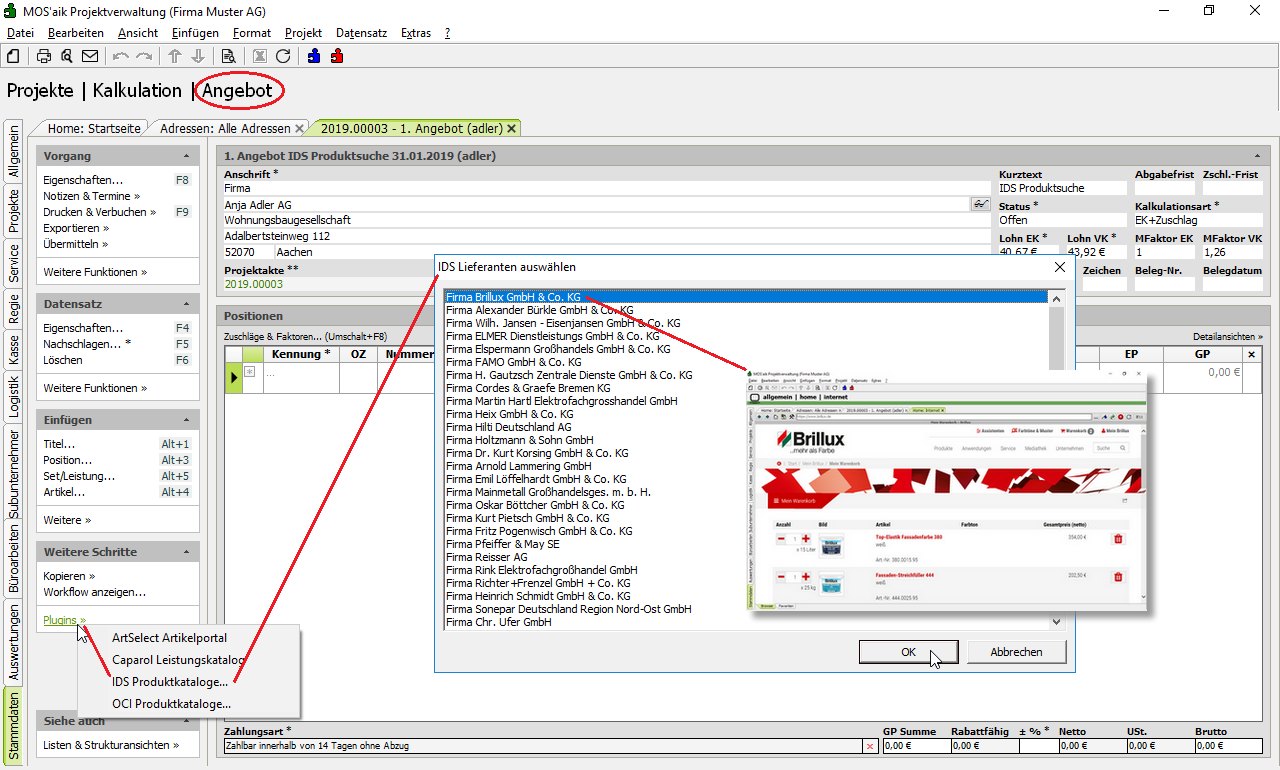The width and height of the screenshot is (1280, 770).
Task: Collapse the Vorgang panel
Action: (186, 157)
